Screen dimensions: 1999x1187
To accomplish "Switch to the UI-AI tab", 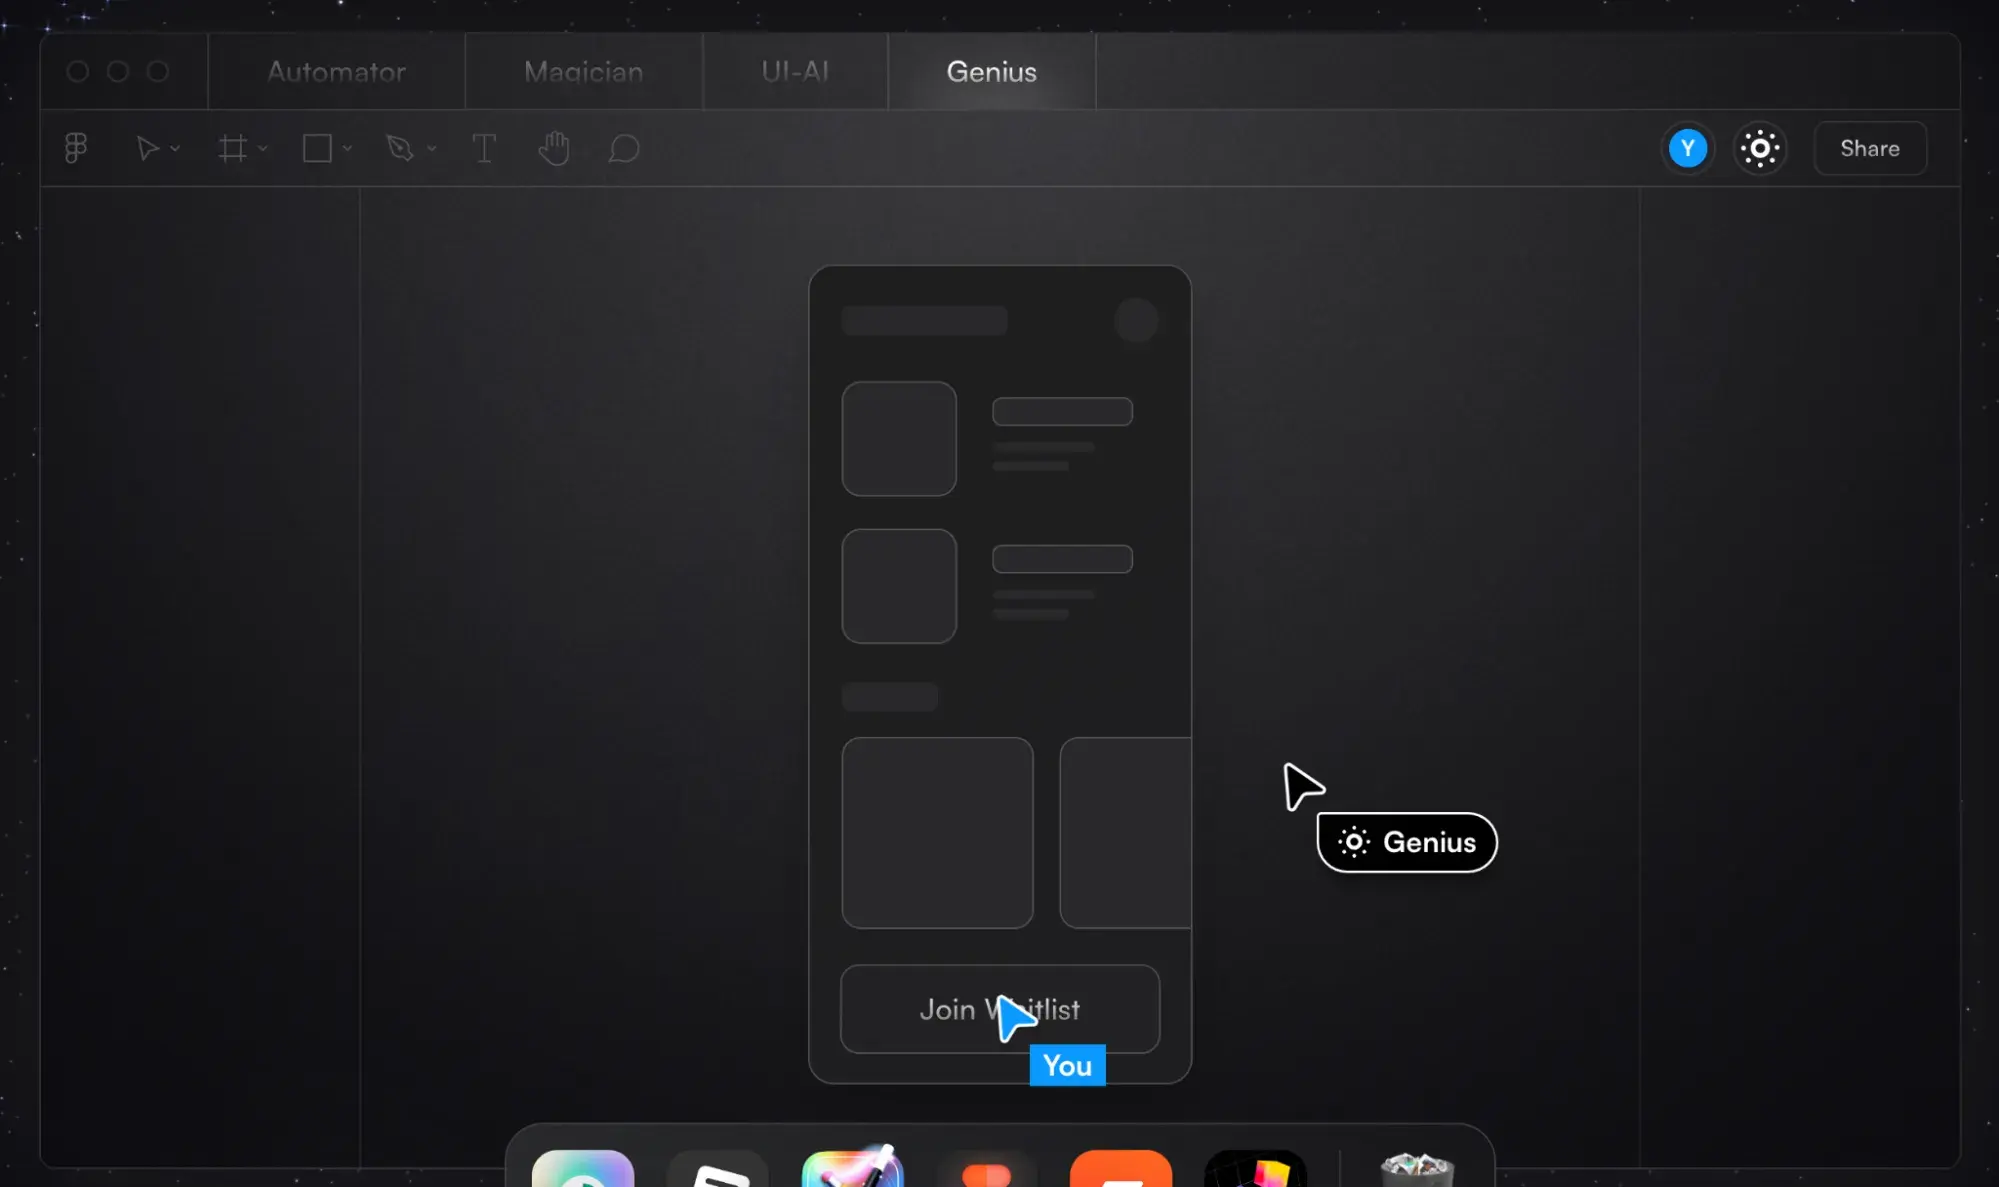I will tap(795, 71).
